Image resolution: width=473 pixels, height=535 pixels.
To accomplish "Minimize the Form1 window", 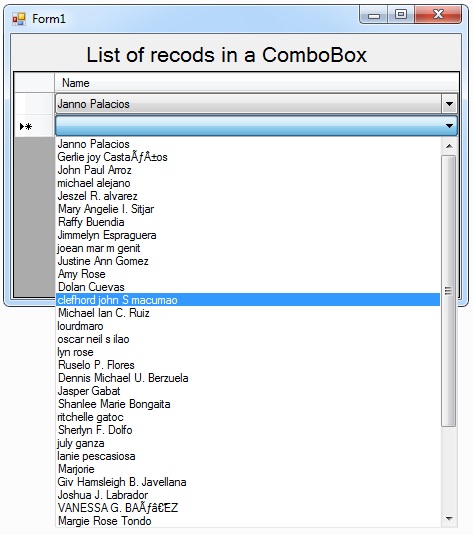I will coord(374,15).
